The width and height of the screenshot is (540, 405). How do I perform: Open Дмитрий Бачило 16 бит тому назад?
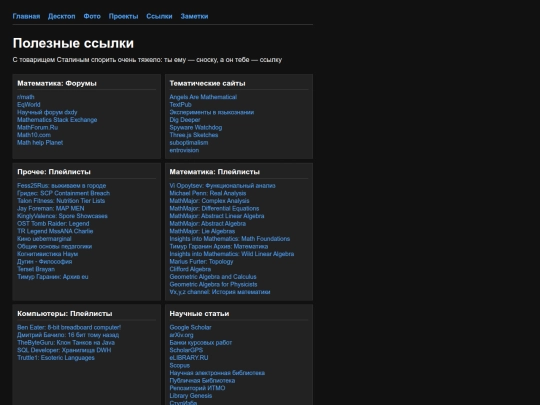tap(68, 335)
